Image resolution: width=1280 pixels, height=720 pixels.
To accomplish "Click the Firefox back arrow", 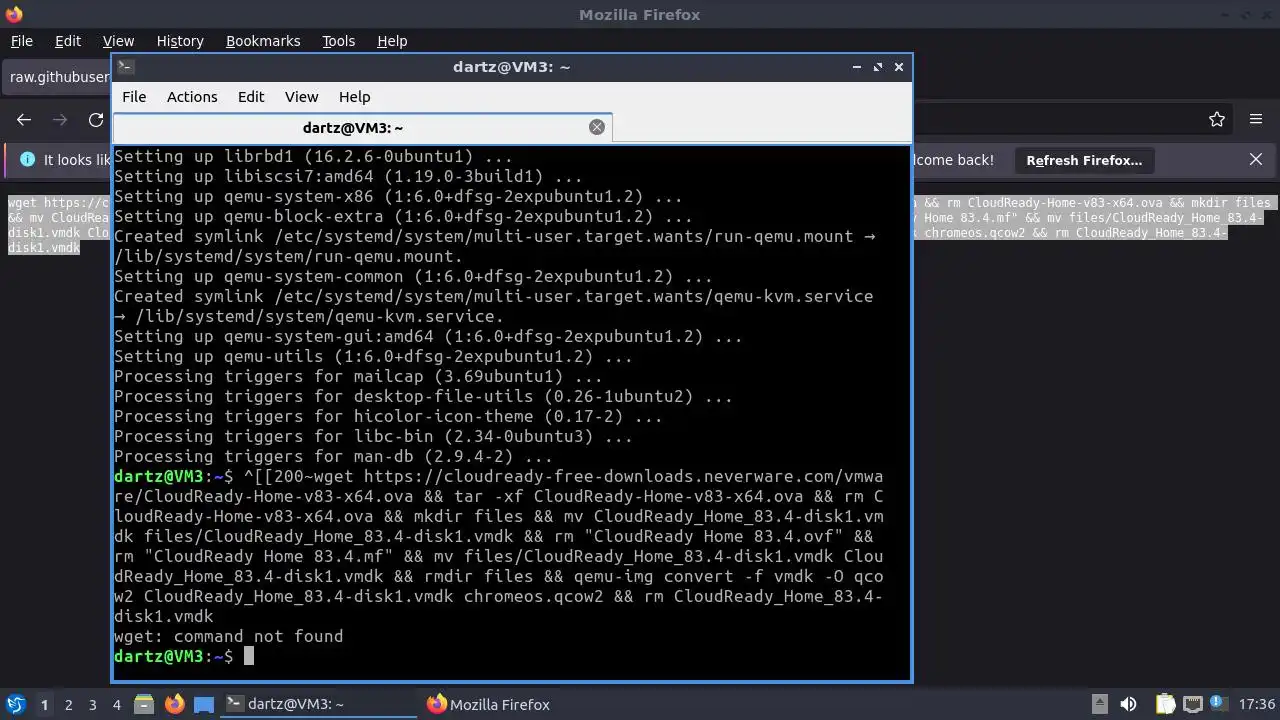I will 24,120.
